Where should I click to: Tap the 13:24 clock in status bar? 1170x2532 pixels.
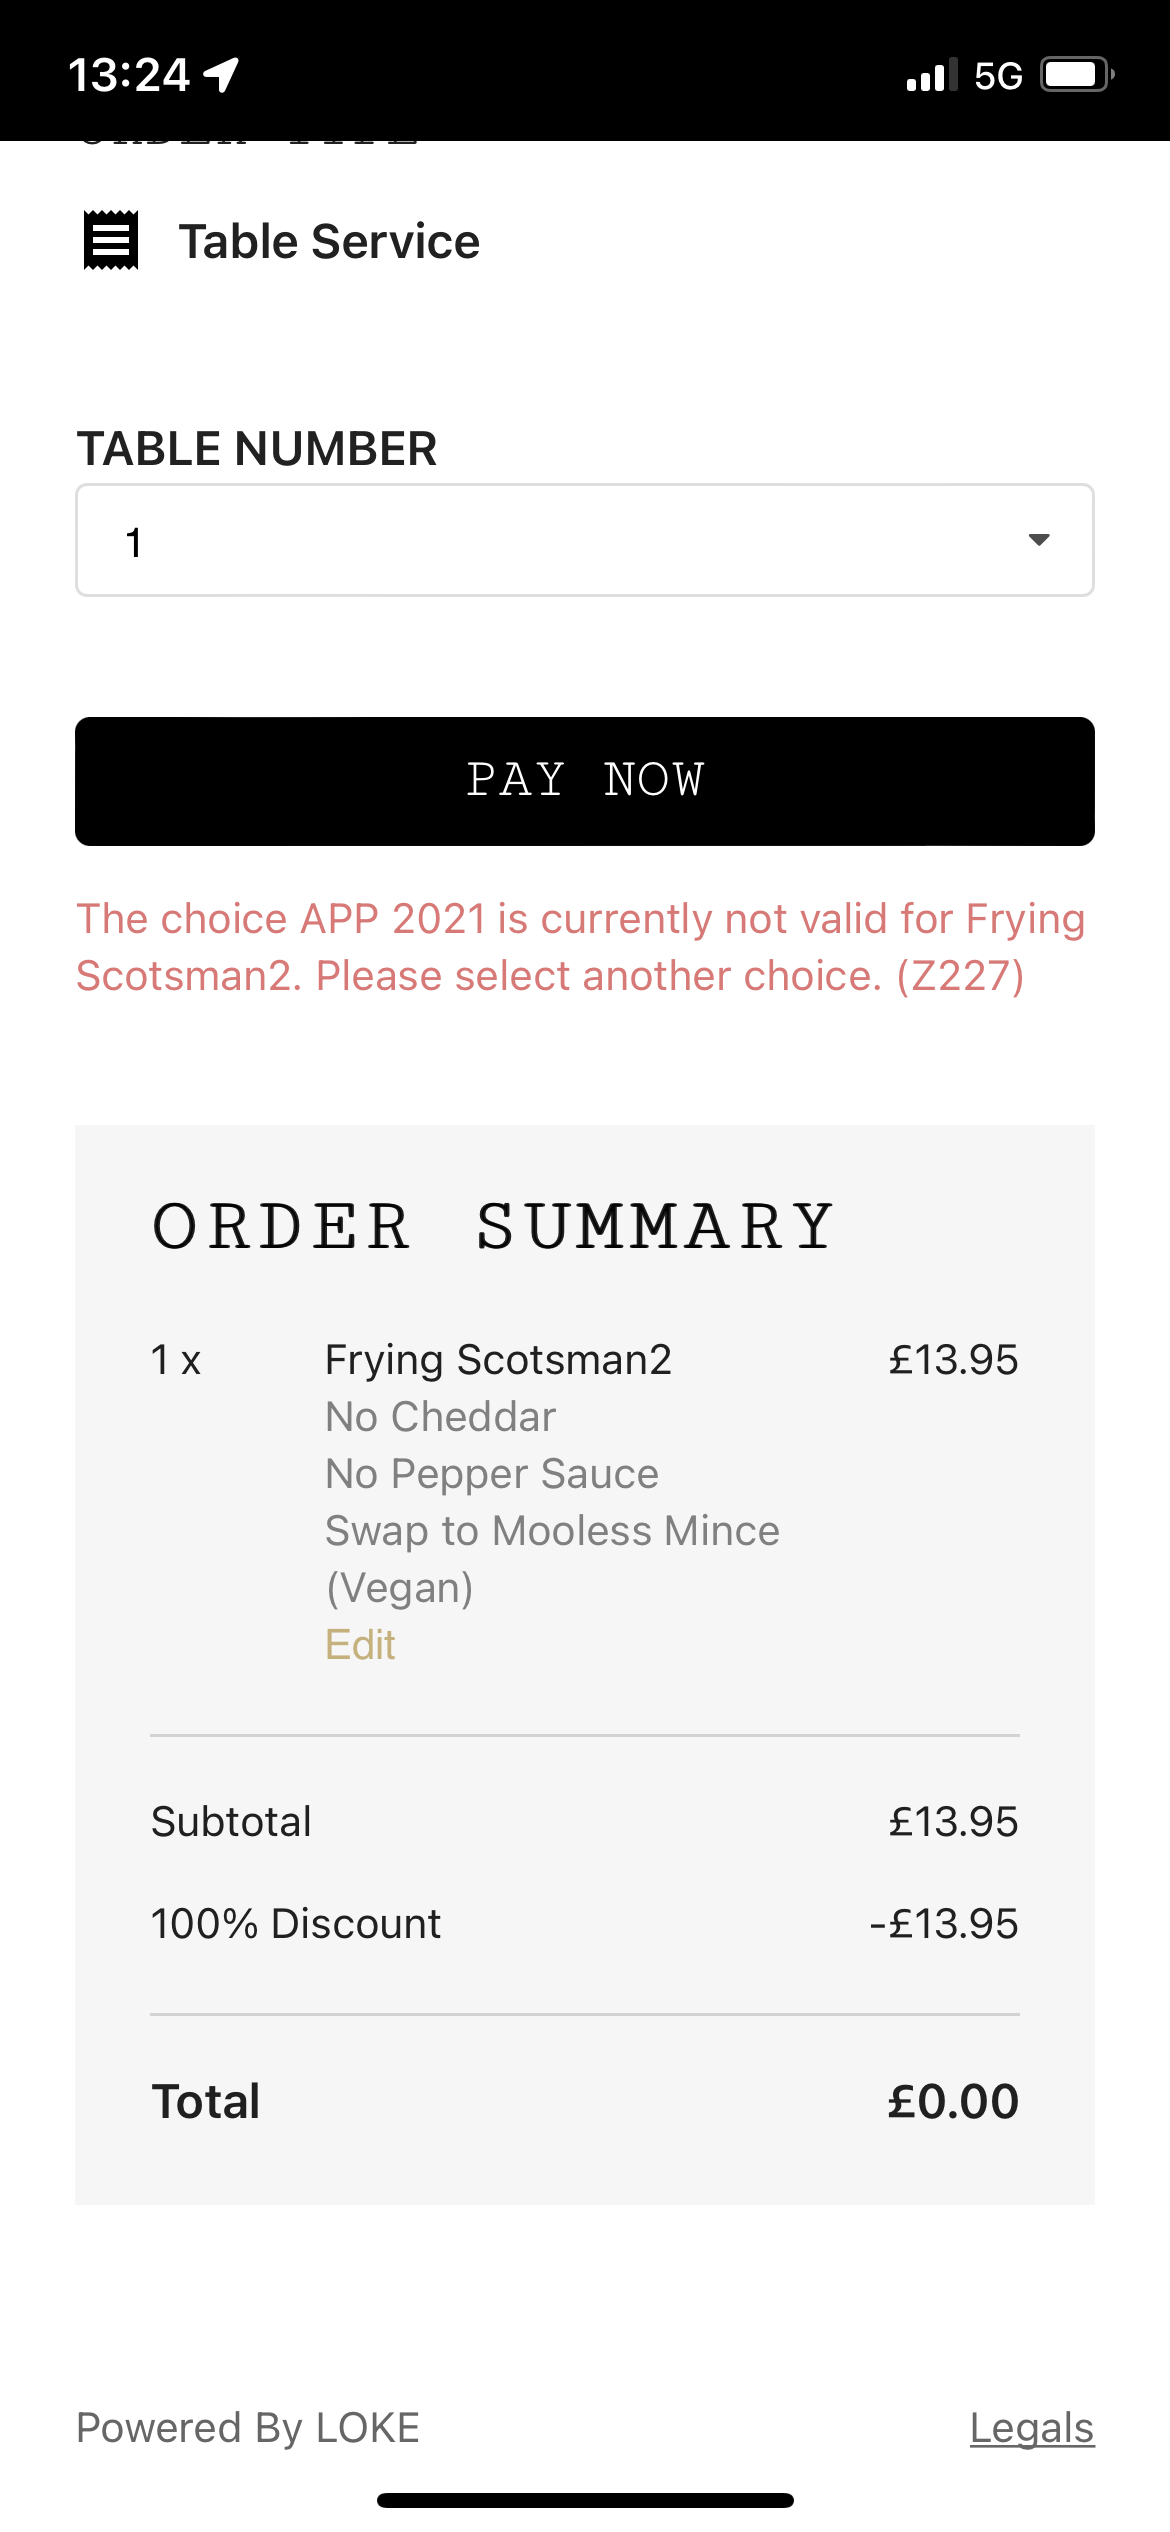pyautogui.click(x=128, y=75)
